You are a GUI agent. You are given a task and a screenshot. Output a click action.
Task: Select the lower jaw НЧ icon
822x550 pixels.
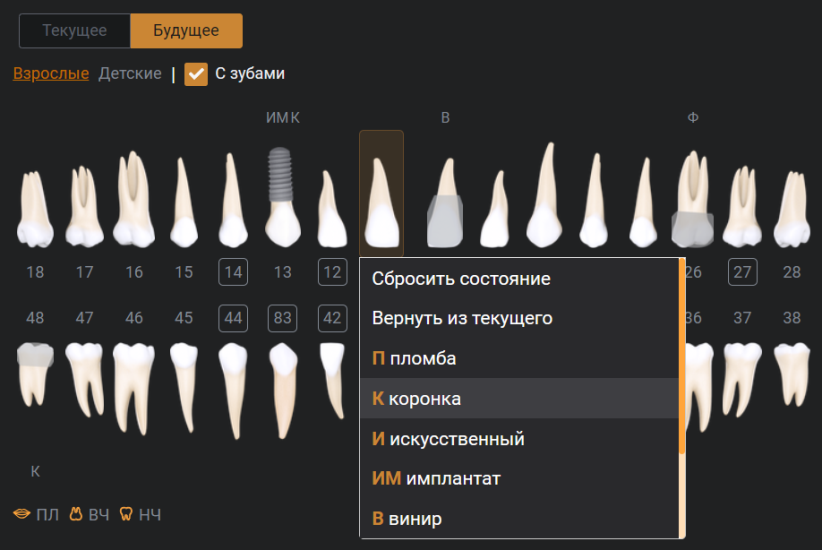click(x=126, y=515)
